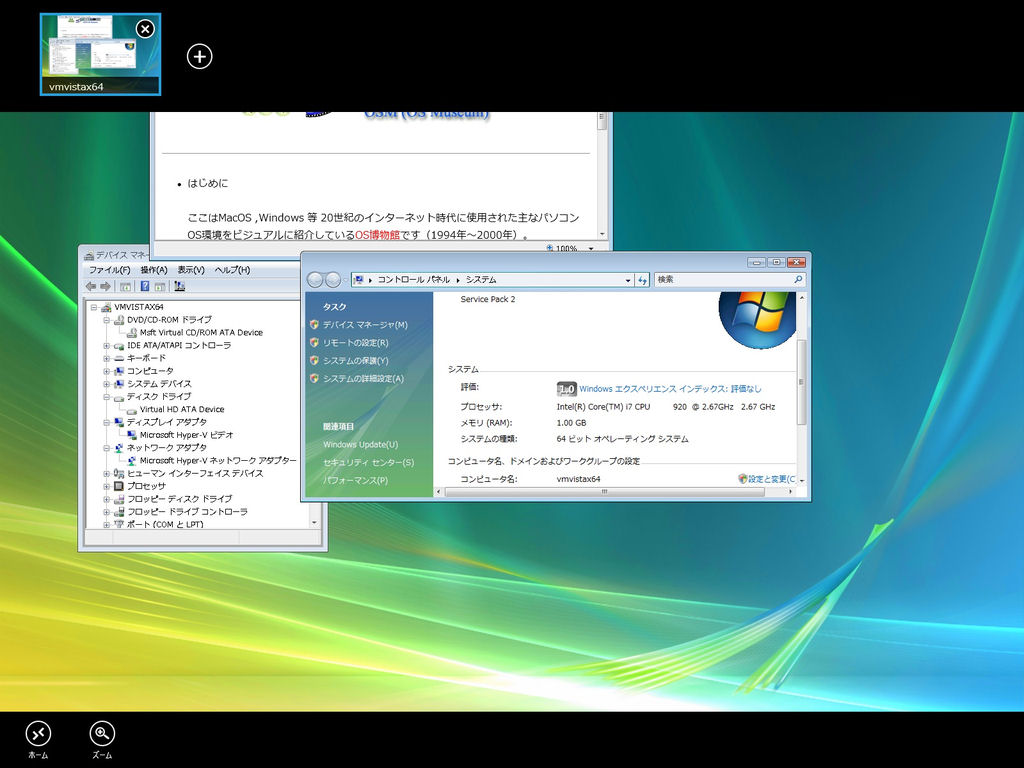Image resolution: width=1024 pixels, height=768 pixels.
Task: Open セキュリティ センター(S) related link
Action: [x=368, y=462]
